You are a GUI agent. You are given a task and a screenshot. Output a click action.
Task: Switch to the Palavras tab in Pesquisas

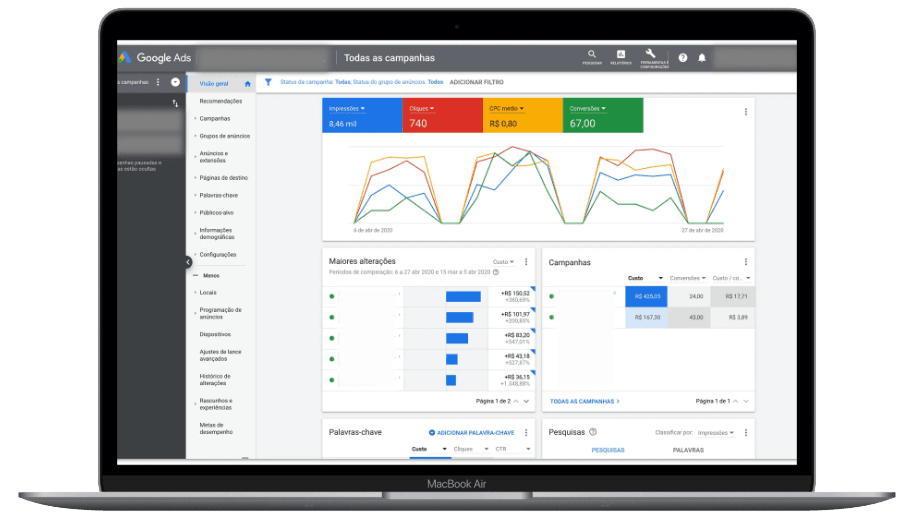[687, 450]
